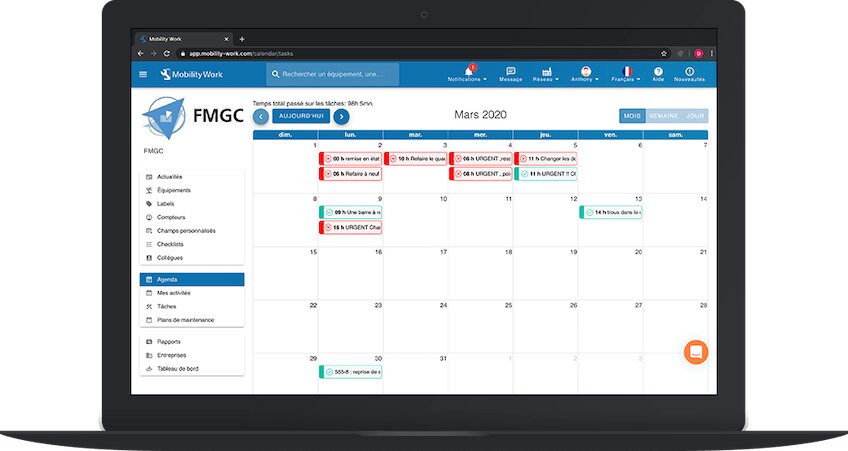Open the hamburger menu icon
This screenshot has height=451, width=848.
pyautogui.click(x=143, y=75)
